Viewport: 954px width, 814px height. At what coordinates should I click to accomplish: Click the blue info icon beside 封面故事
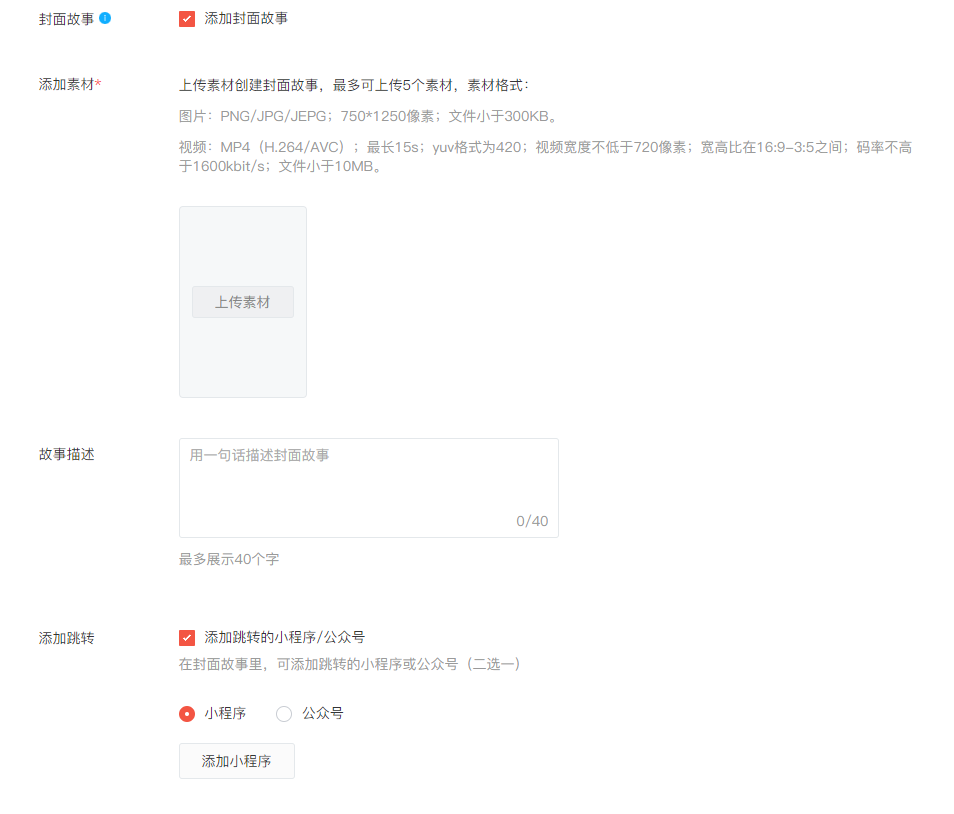(x=105, y=18)
